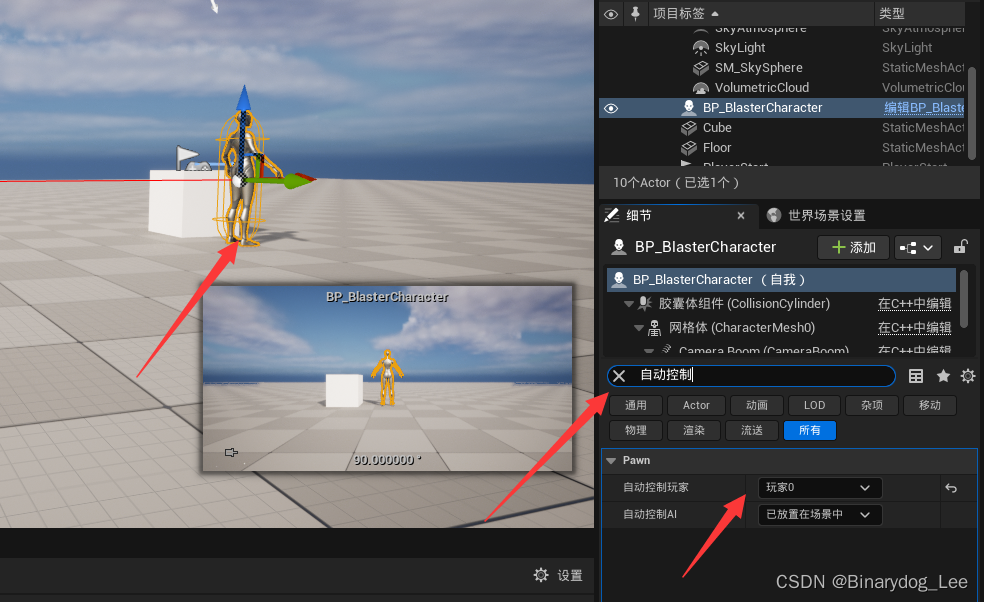Toggle property matrix table icon
The height and width of the screenshot is (602, 984).
(x=916, y=376)
